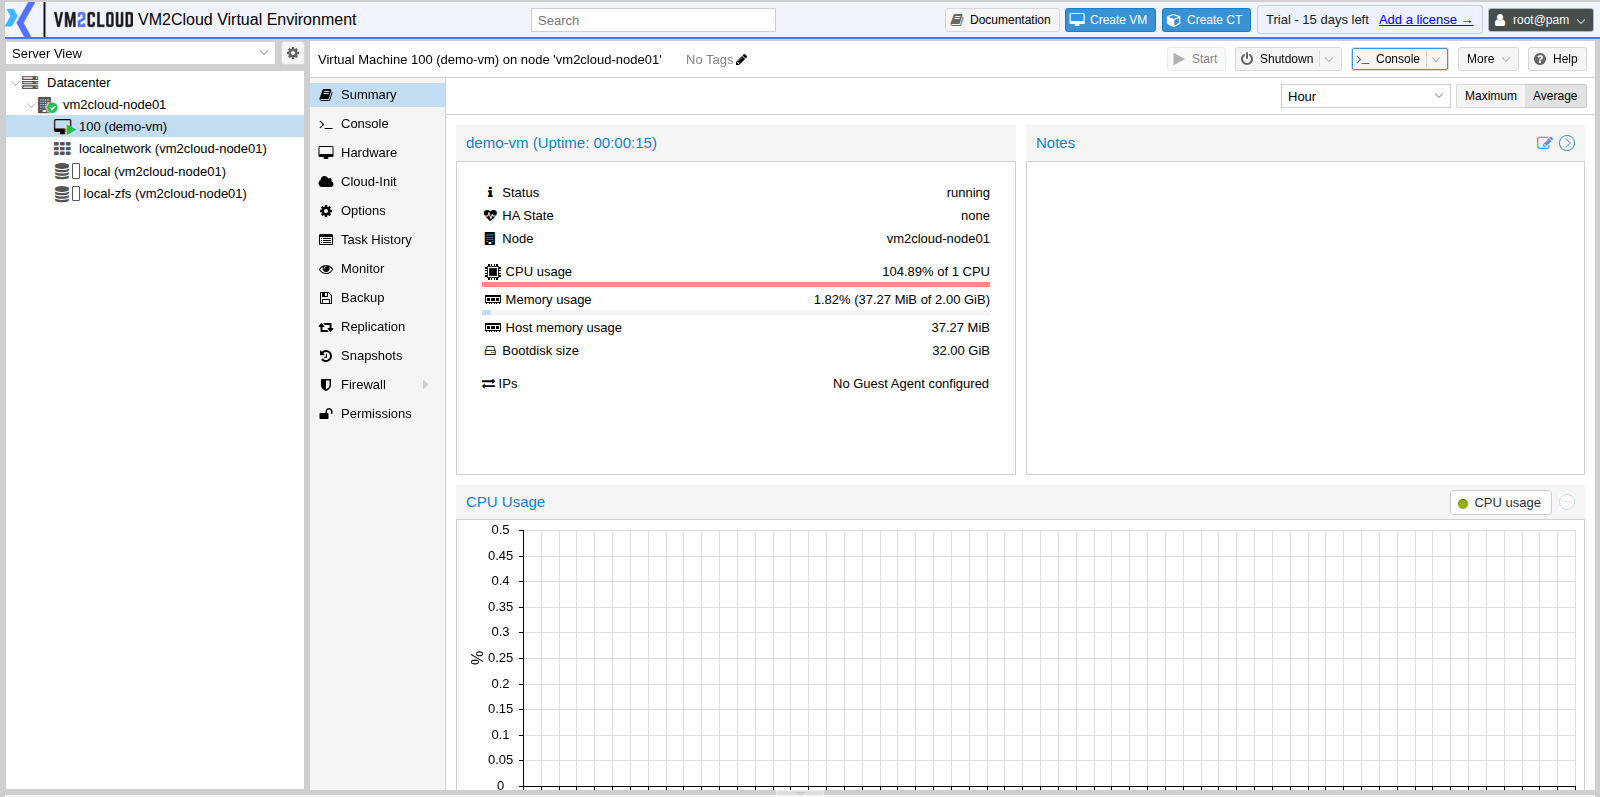This screenshot has height=797, width=1600.
Task: Switch graph mode to Maximum
Action: (1490, 96)
